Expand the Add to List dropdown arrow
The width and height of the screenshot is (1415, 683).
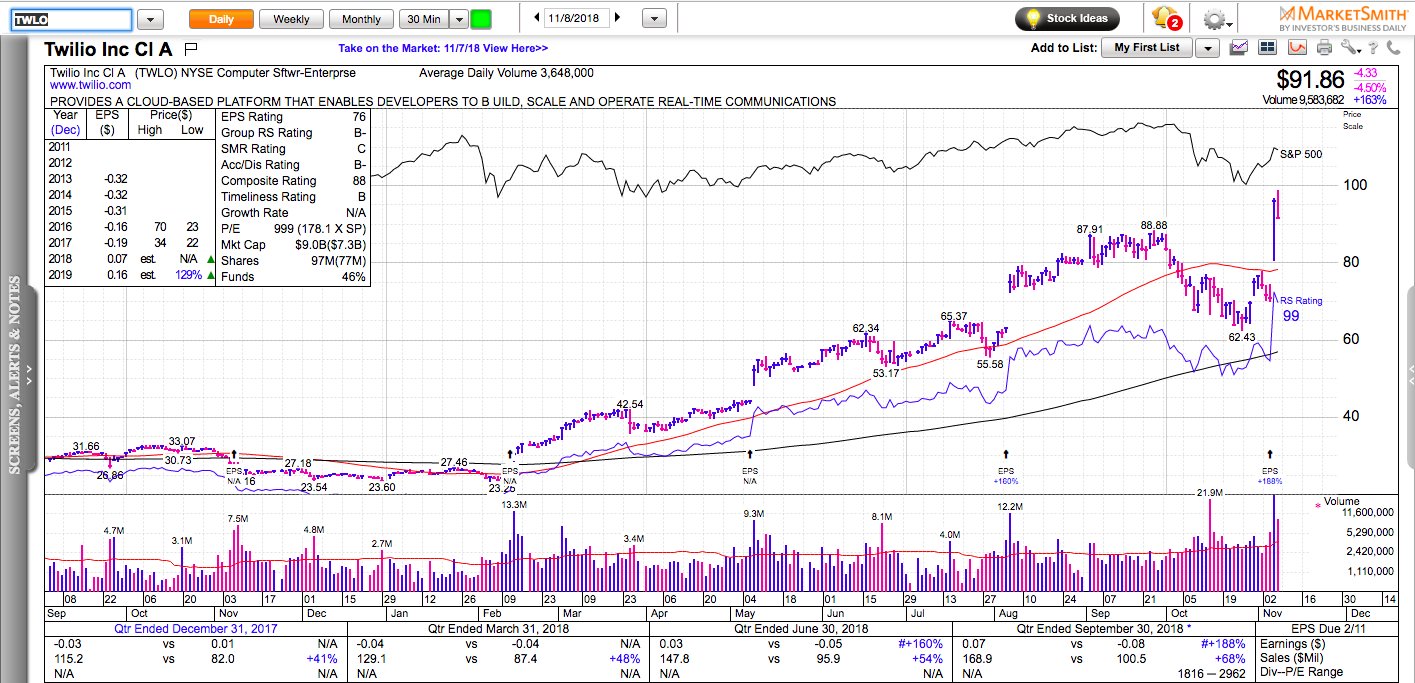pyautogui.click(x=1207, y=48)
